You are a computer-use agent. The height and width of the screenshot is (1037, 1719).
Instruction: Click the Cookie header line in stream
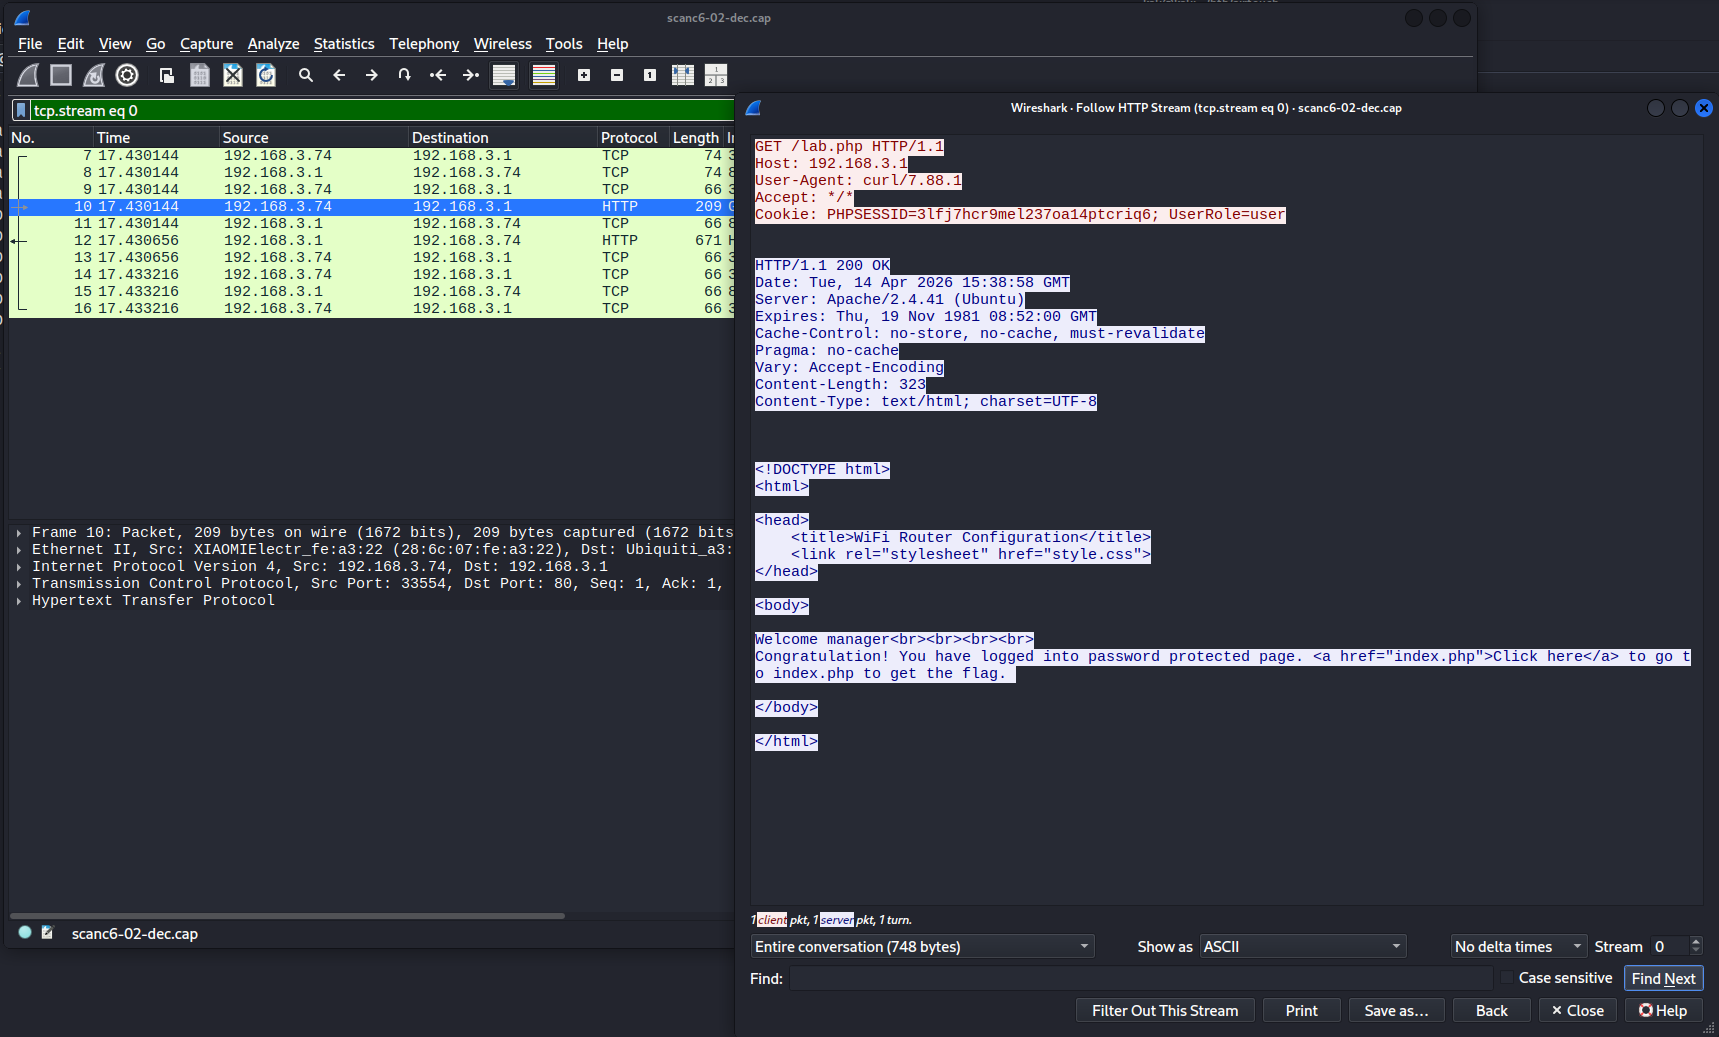[x=1020, y=215]
